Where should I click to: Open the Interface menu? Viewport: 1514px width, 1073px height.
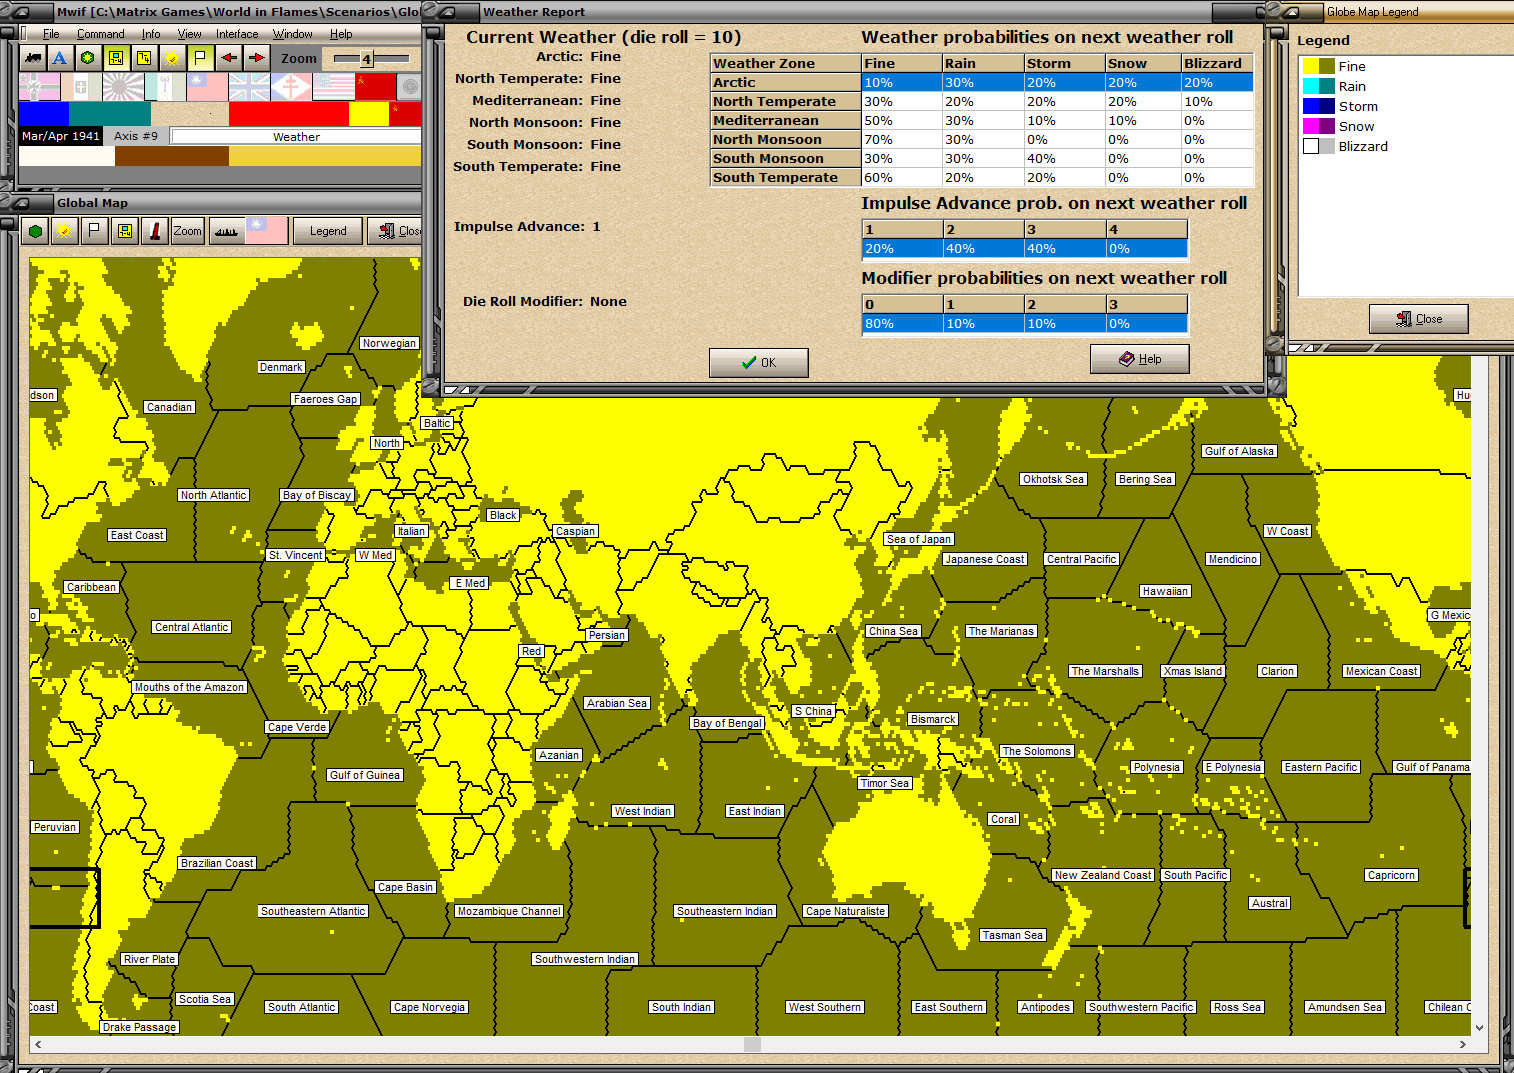(237, 34)
